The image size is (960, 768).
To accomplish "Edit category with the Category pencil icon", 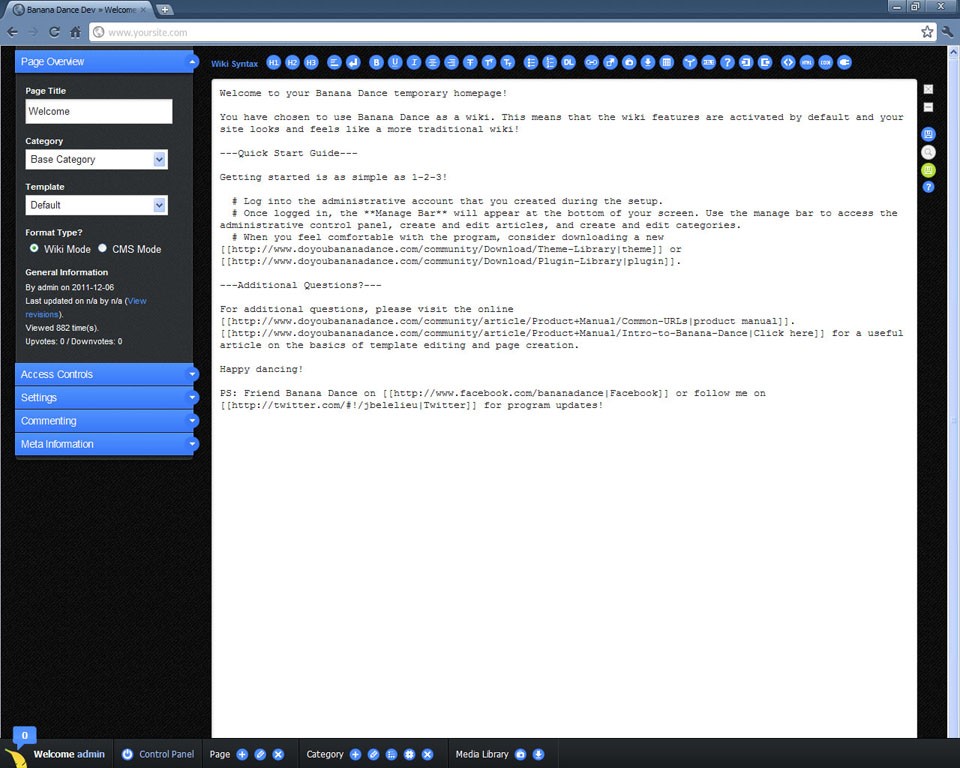I will [x=373, y=755].
